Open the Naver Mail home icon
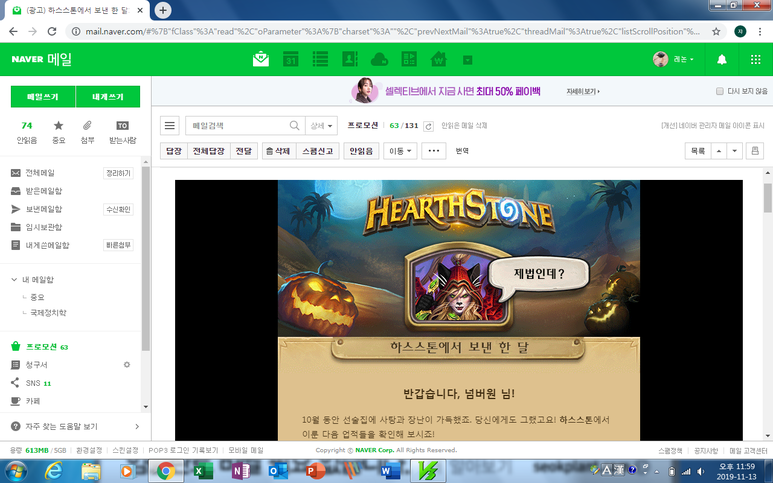The width and height of the screenshot is (773, 483). [261, 59]
